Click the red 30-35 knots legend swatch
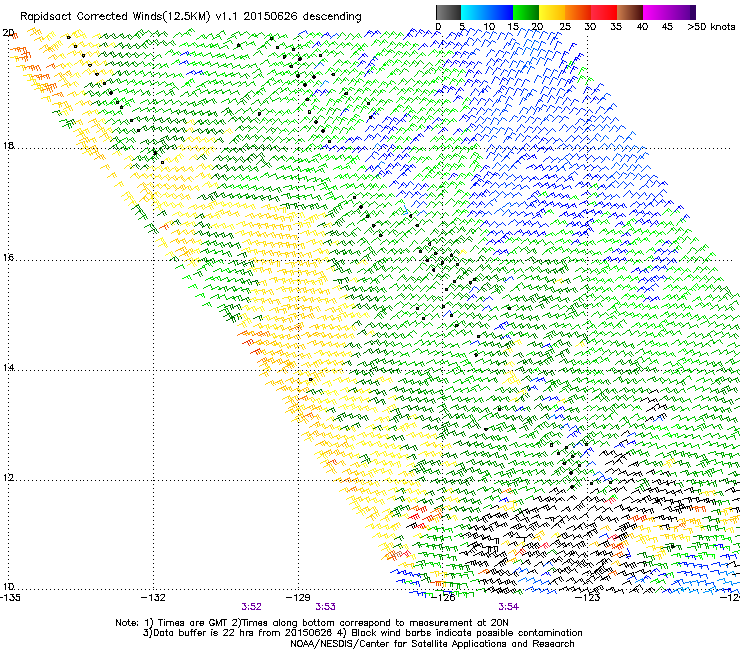 (x=604, y=12)
